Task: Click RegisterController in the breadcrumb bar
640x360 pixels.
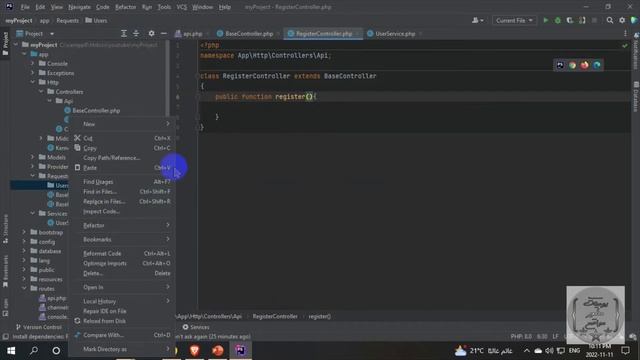Action: [275, 316]
